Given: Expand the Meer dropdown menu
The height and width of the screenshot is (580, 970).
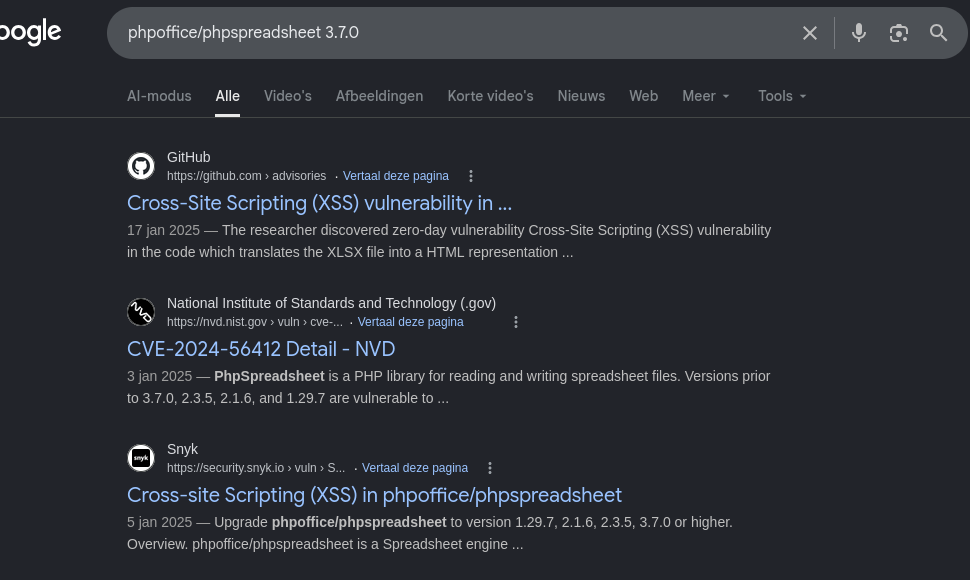Looking at the screenshot, I should (x=706, y=96).
